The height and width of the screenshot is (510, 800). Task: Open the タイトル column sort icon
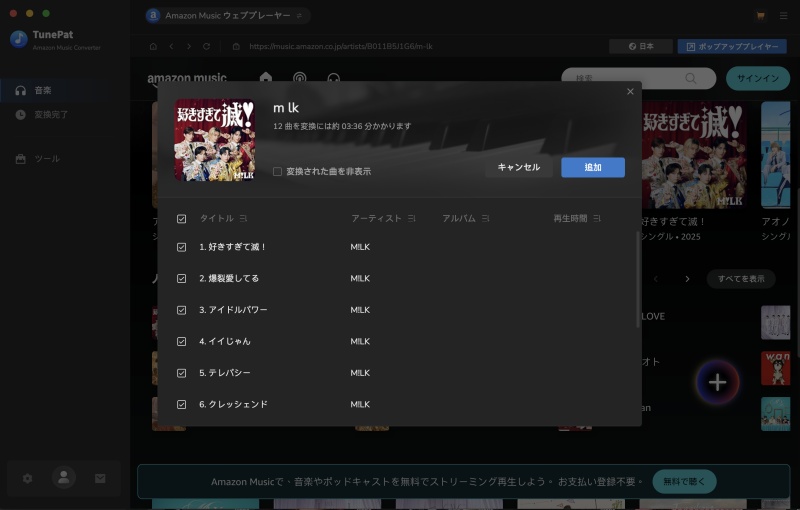click(x=243, y=218)
